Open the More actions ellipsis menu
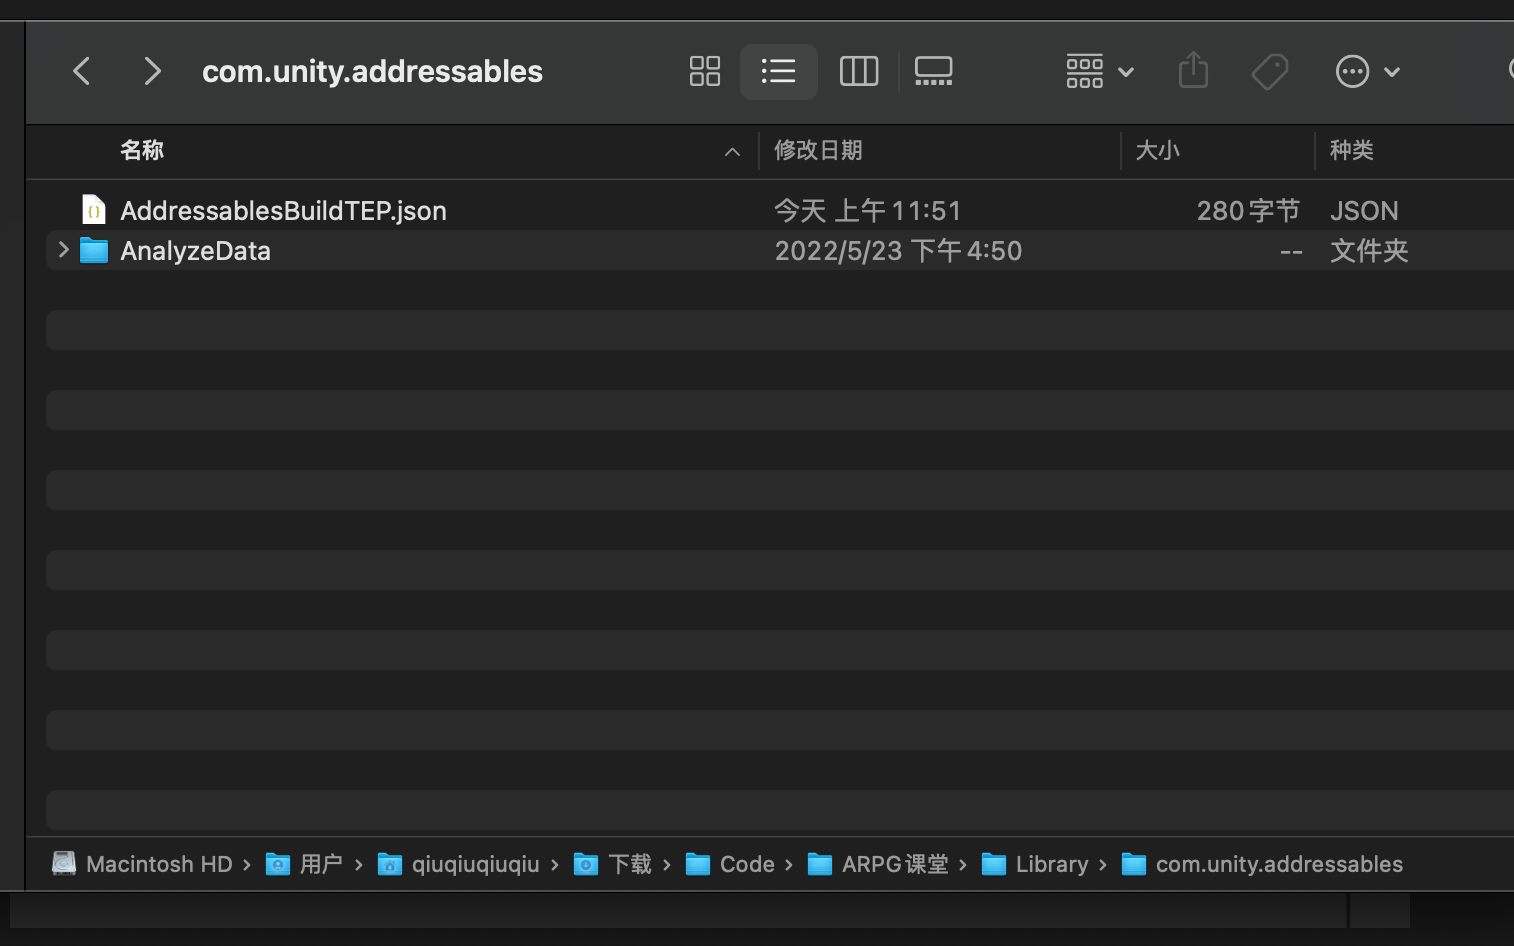Image resolution: width=1514 pixels, height=946 pixels. click(1367, 72)
